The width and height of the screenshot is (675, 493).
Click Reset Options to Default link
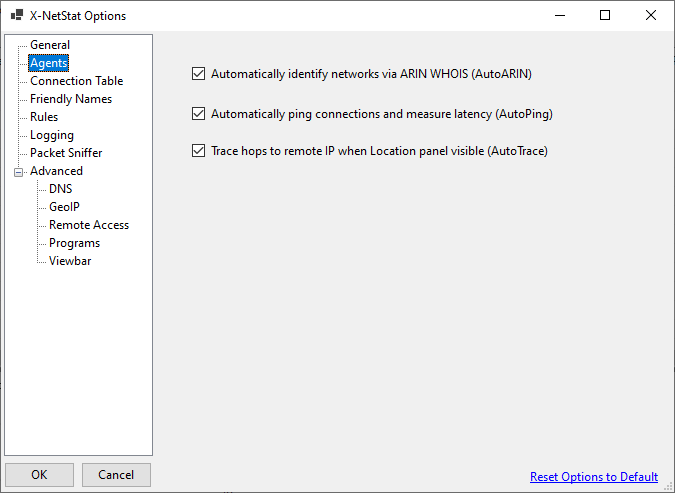click(594, 477)
